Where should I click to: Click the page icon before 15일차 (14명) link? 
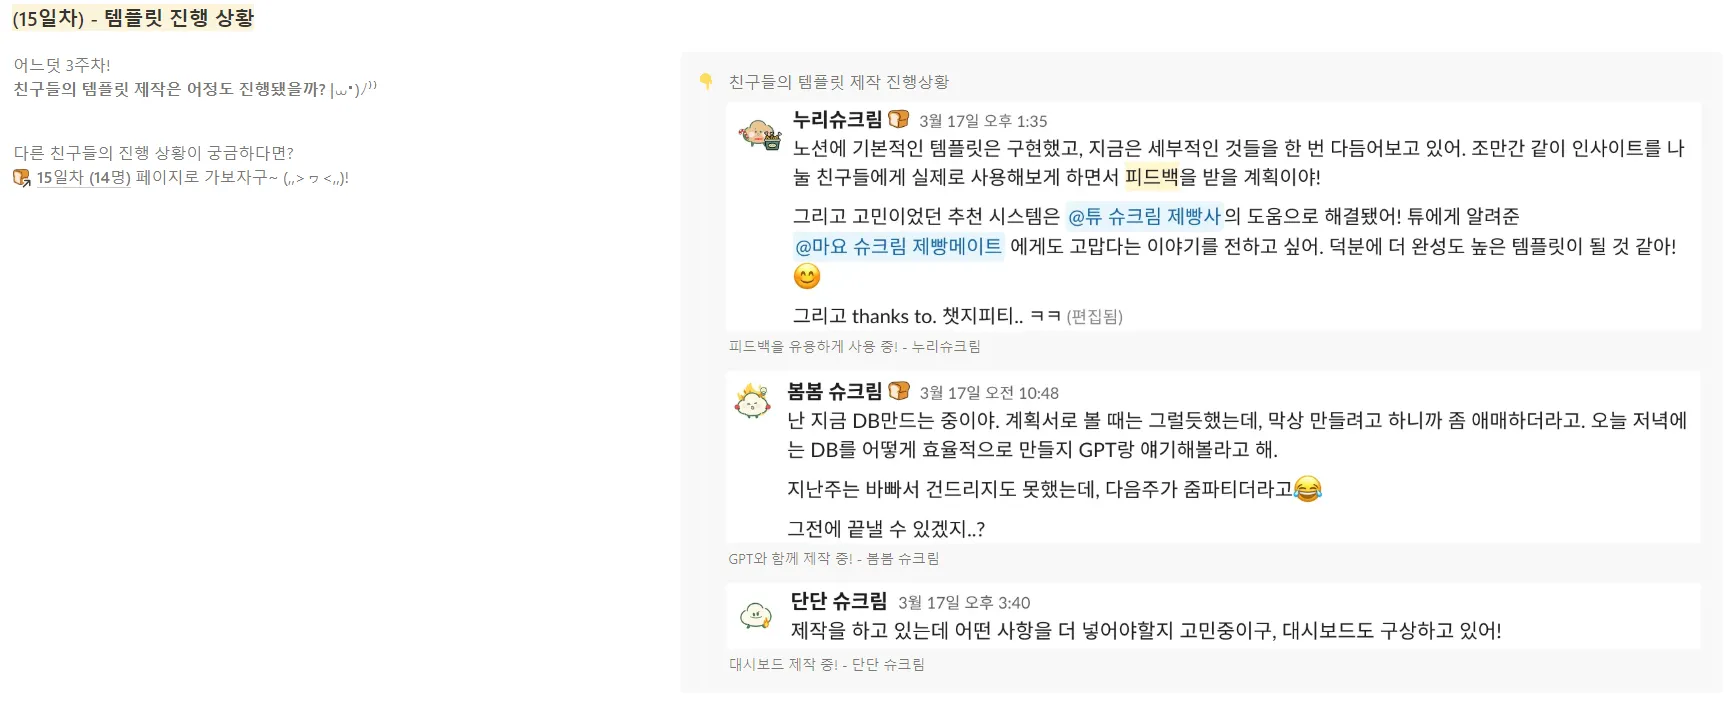[x=21, y=178]
